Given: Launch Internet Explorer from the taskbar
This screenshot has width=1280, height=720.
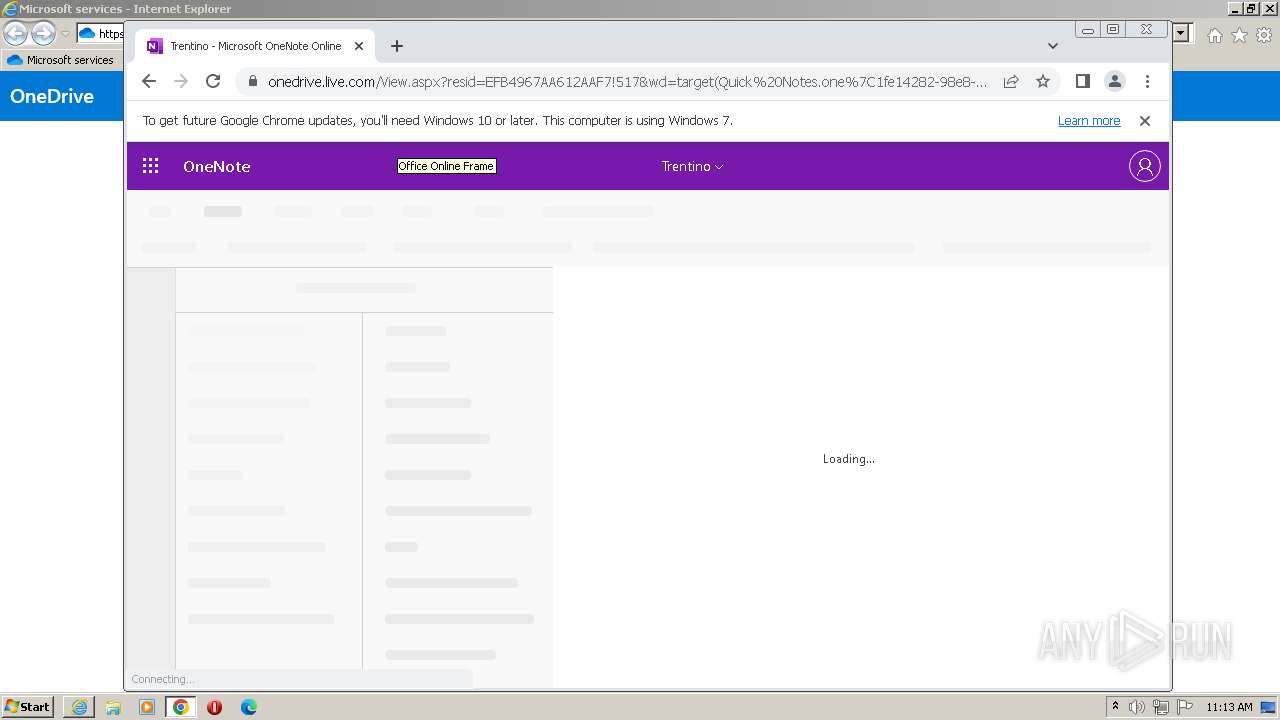Looking at the screenshot, I should 79,707.
